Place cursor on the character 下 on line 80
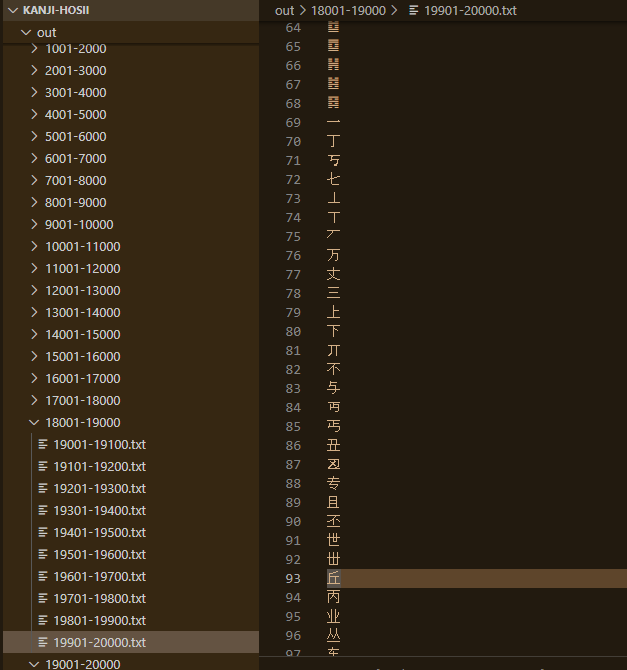The height and width of the screenshot is (670, 627). coord(333,332)
